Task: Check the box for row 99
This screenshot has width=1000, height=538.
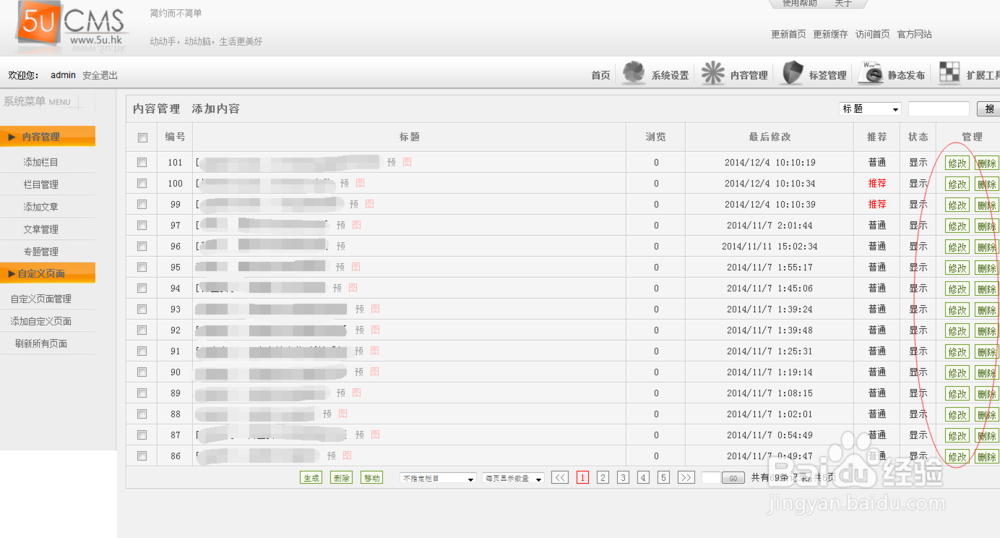Action: [142, 205]
